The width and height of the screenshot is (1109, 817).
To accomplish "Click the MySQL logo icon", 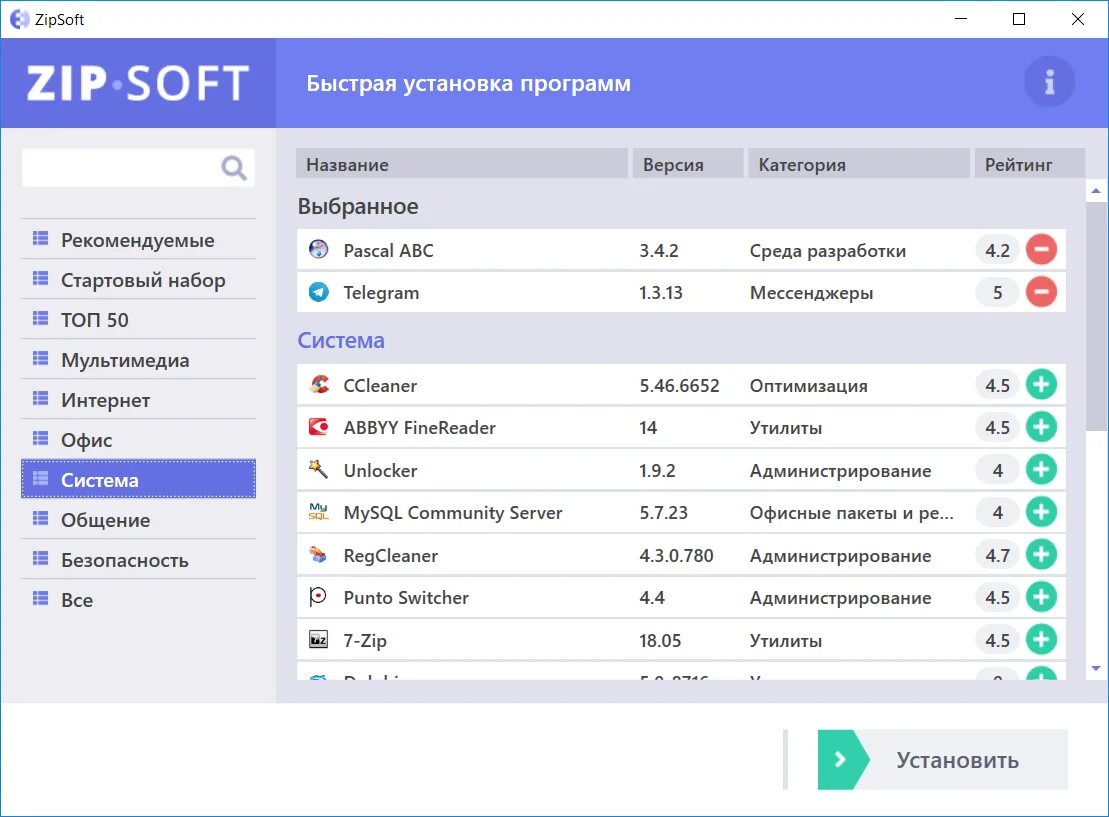I will [318, 511].
